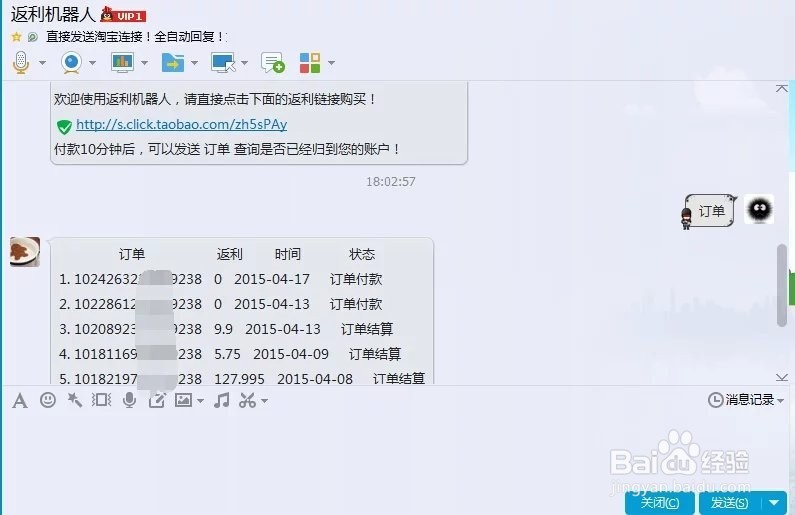Viewport: 795px width, 515px height.
Task: Click the timestamp 18:02:57
Action: pos(391,181)
